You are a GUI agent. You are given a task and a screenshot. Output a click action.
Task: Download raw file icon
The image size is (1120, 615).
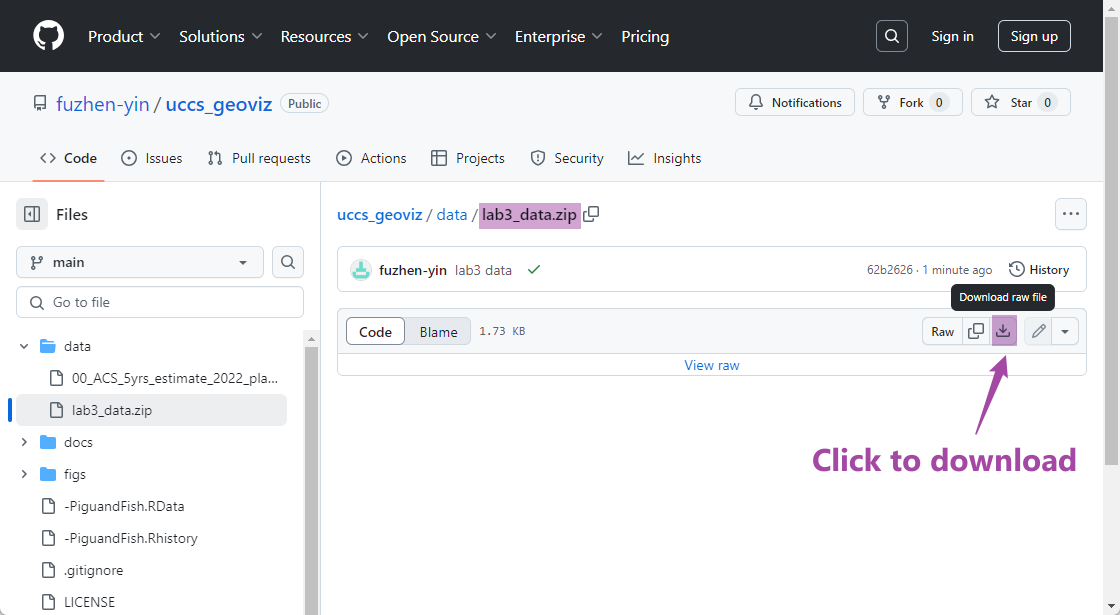pos(1004,331)
